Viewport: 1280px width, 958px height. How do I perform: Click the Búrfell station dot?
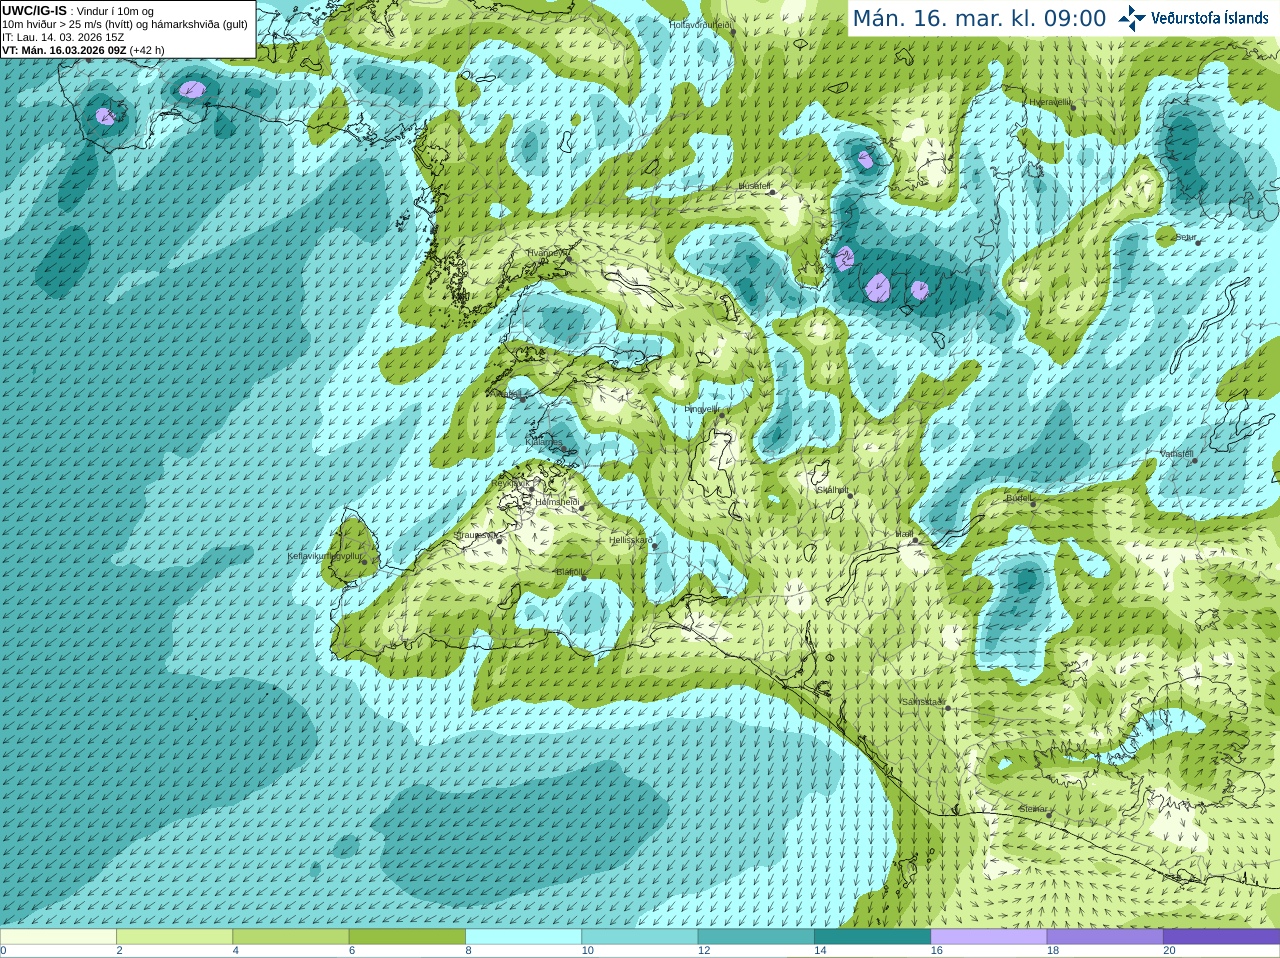[1034, 504]
